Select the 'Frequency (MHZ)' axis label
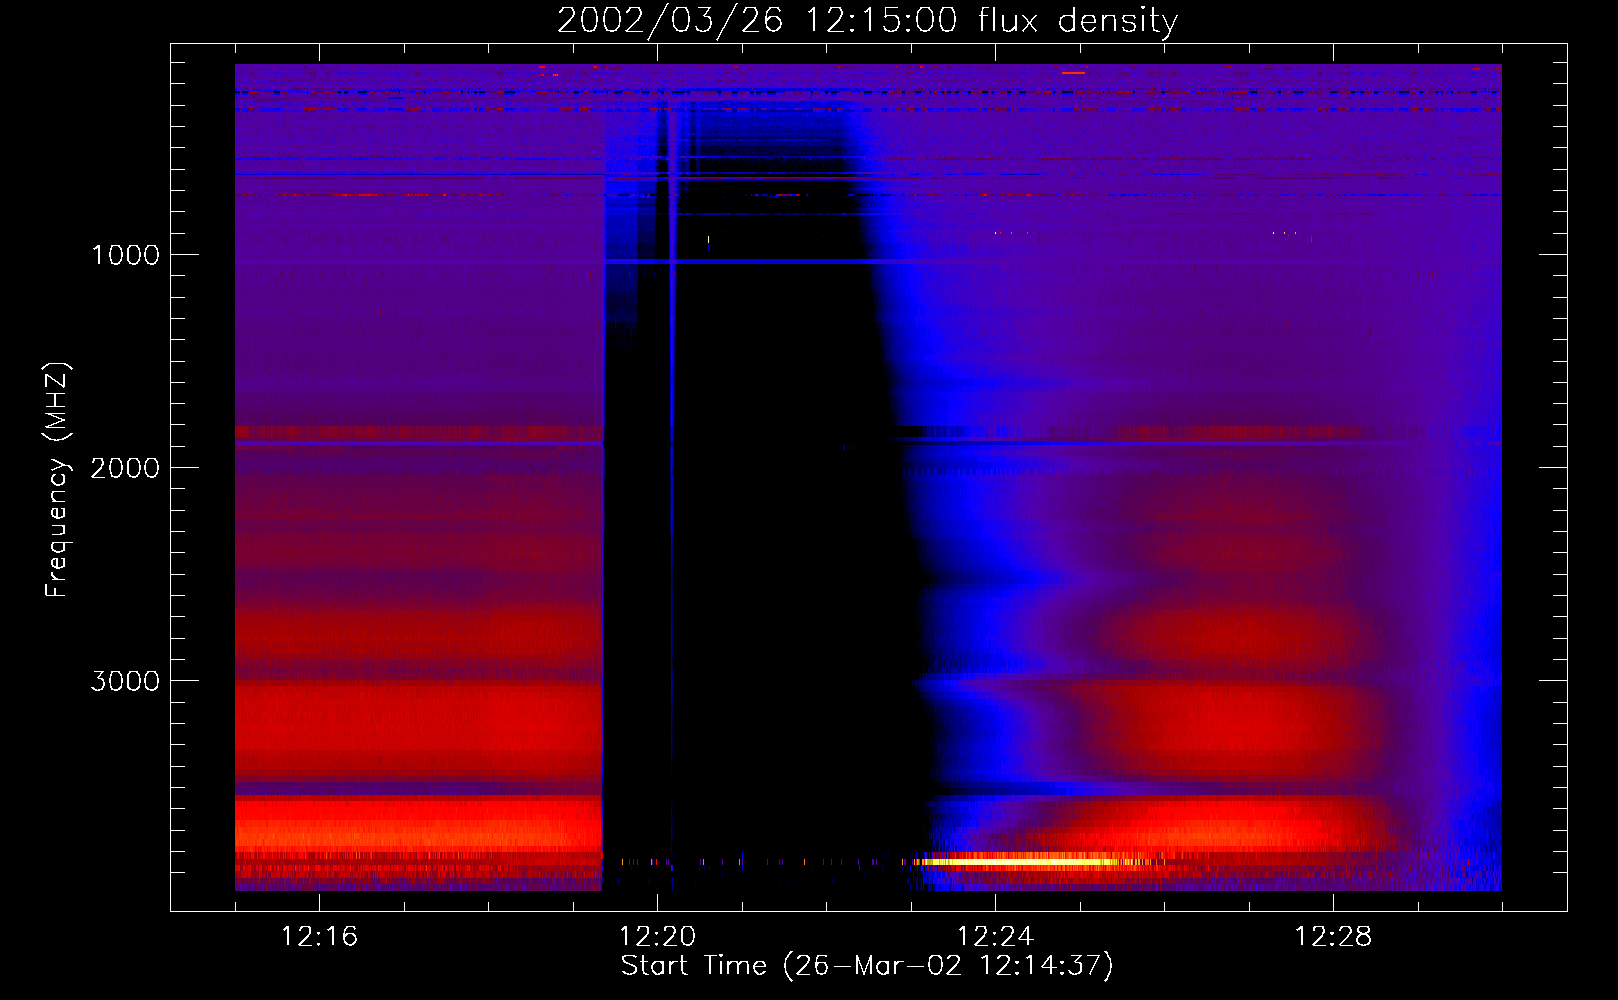Image resolution: width=1618 pixels, height=1000 pixels. [x=58, y=480]
